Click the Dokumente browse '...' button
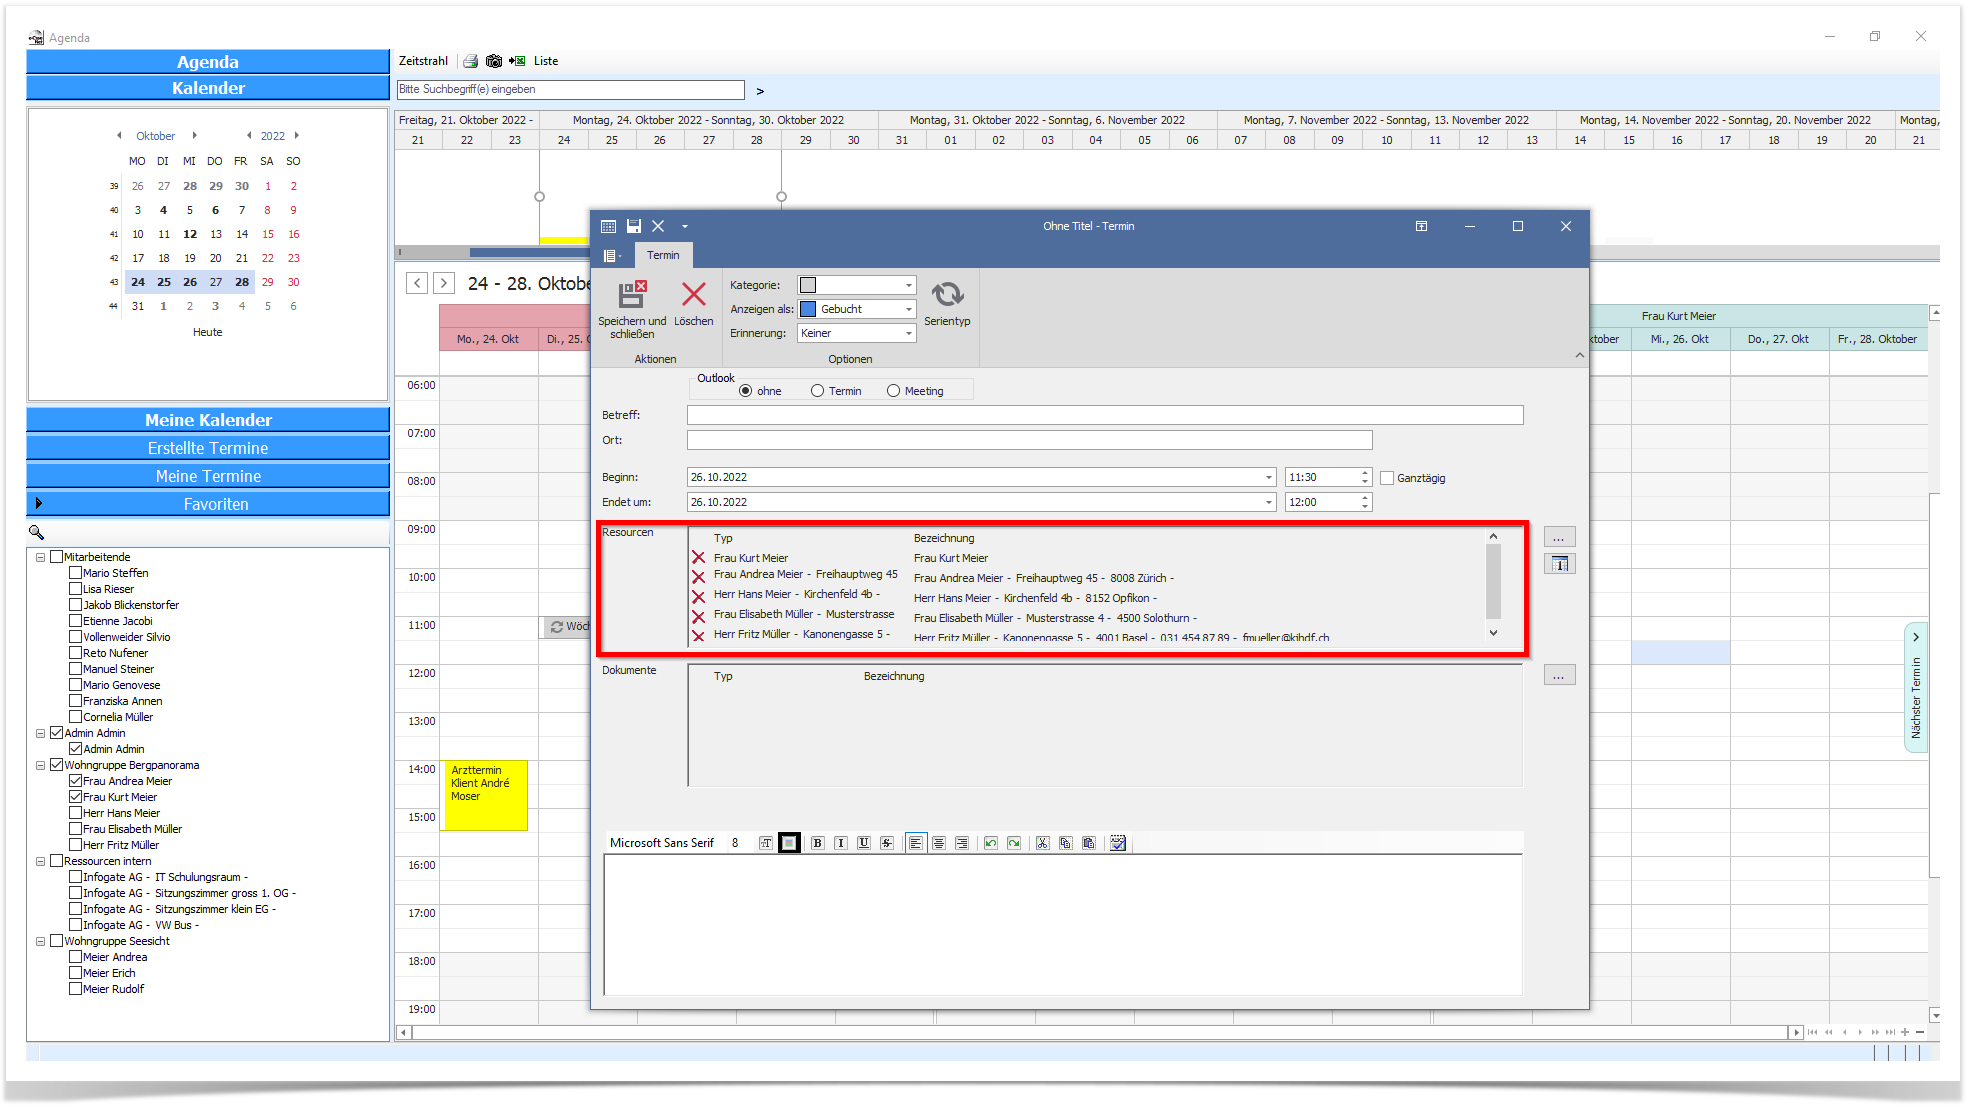This screenshot has height=1110, width=1974. (x=1559, y=675)
